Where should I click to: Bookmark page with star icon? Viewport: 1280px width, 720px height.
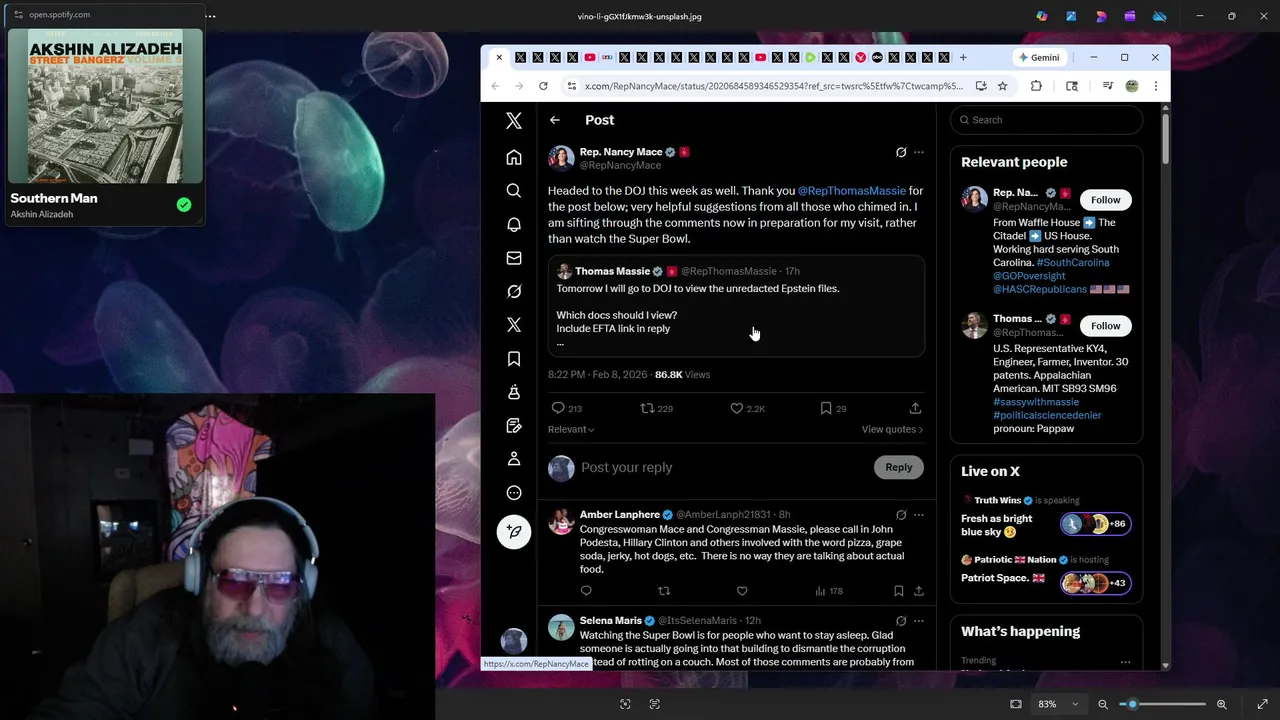coord(1002,86)
